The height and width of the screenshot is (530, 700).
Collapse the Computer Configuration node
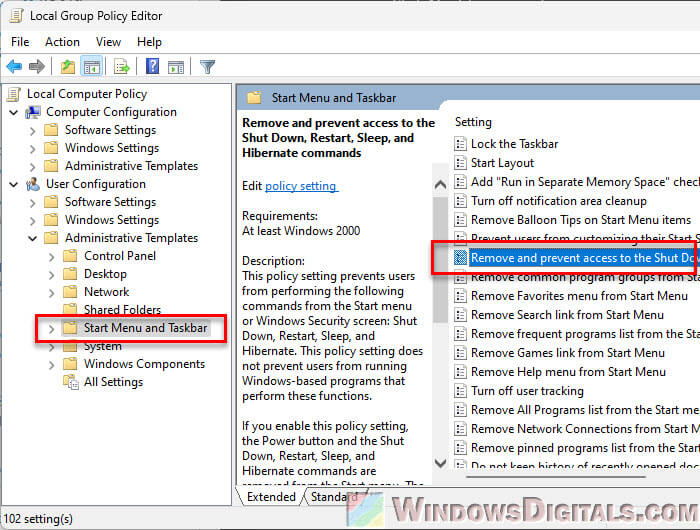pos(14,112)
